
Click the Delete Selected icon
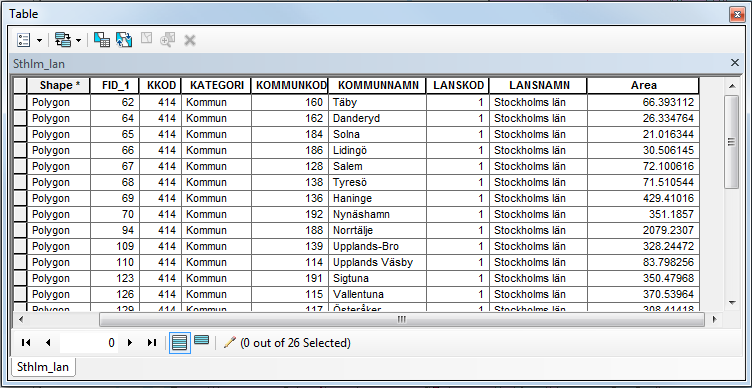[x=190, y=40]
